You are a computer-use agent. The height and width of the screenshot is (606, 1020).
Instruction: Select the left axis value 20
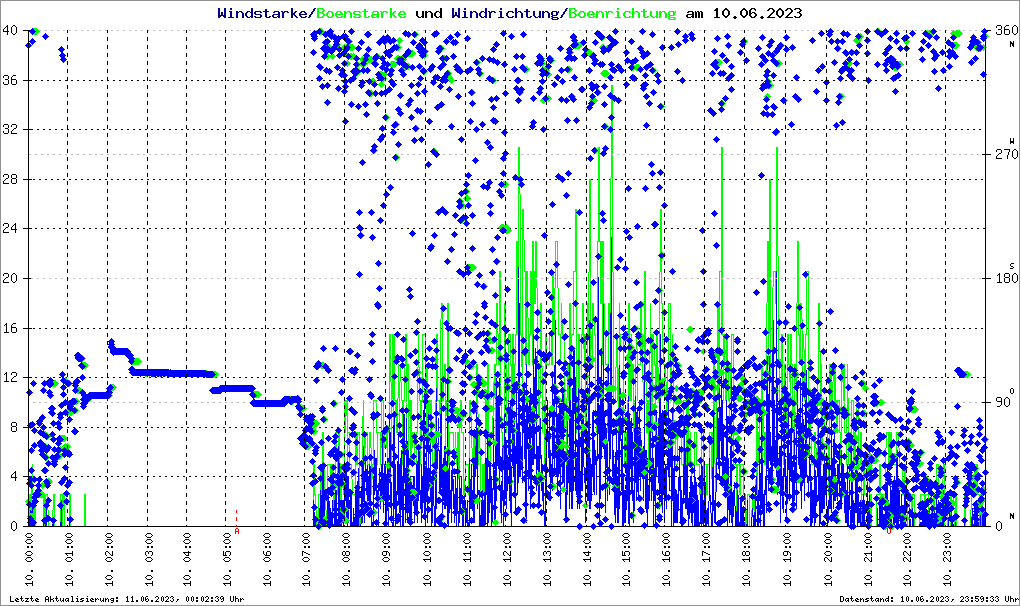click(10, 278)
